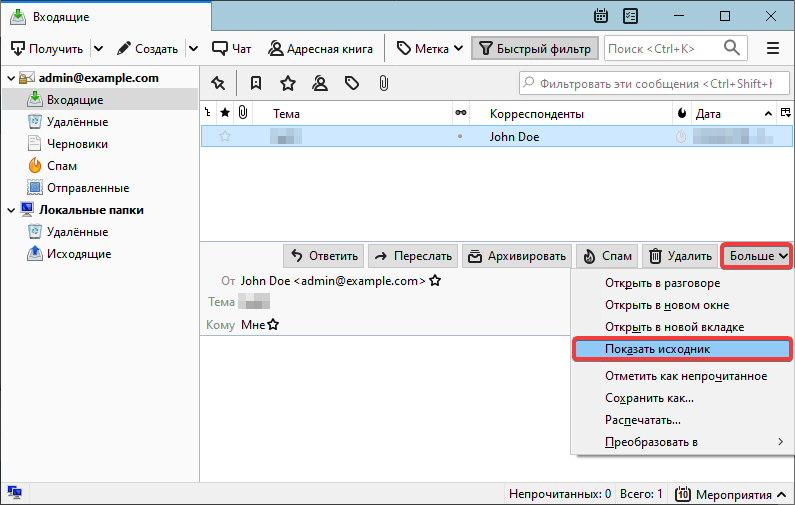This screenshot has width=795, height=505.
Task: Click the unread filter icon in quick filter bar
Action: [256, 83]
